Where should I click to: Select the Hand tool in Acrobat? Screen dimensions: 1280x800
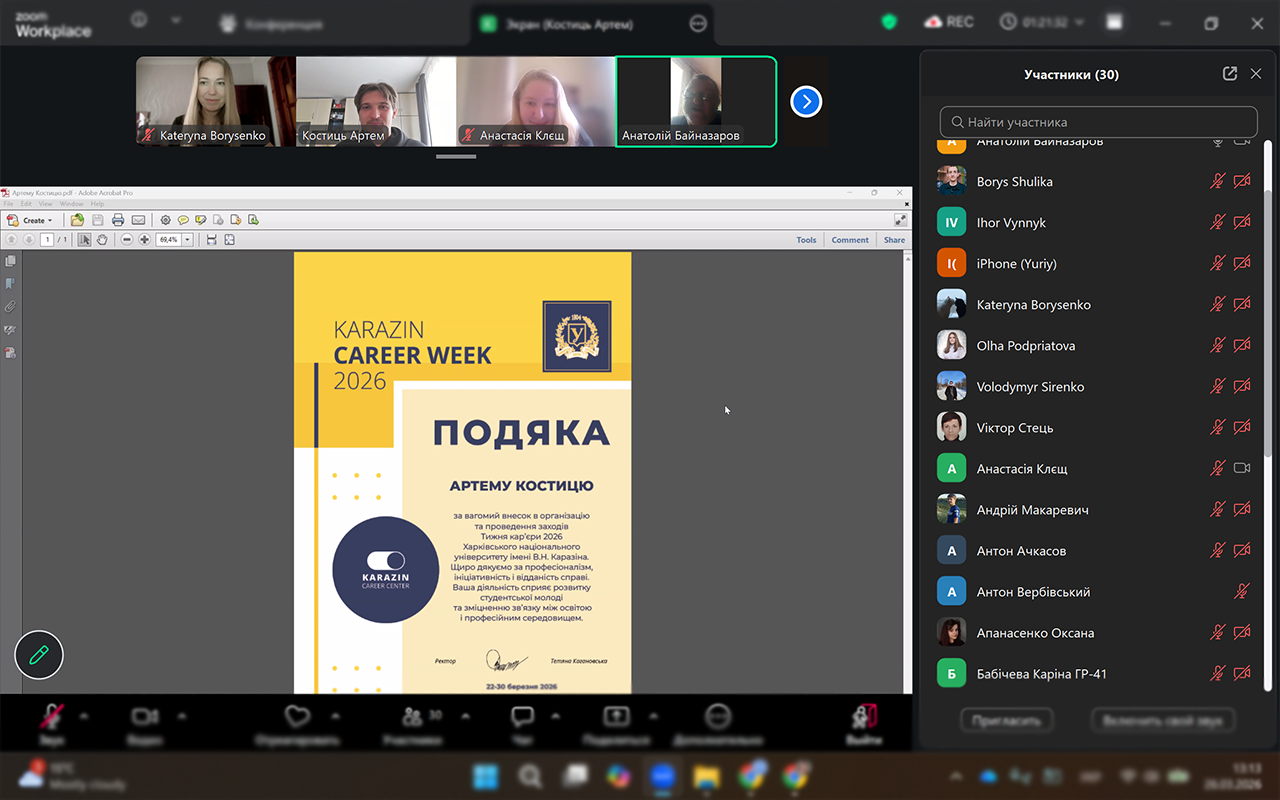[102, 240]
